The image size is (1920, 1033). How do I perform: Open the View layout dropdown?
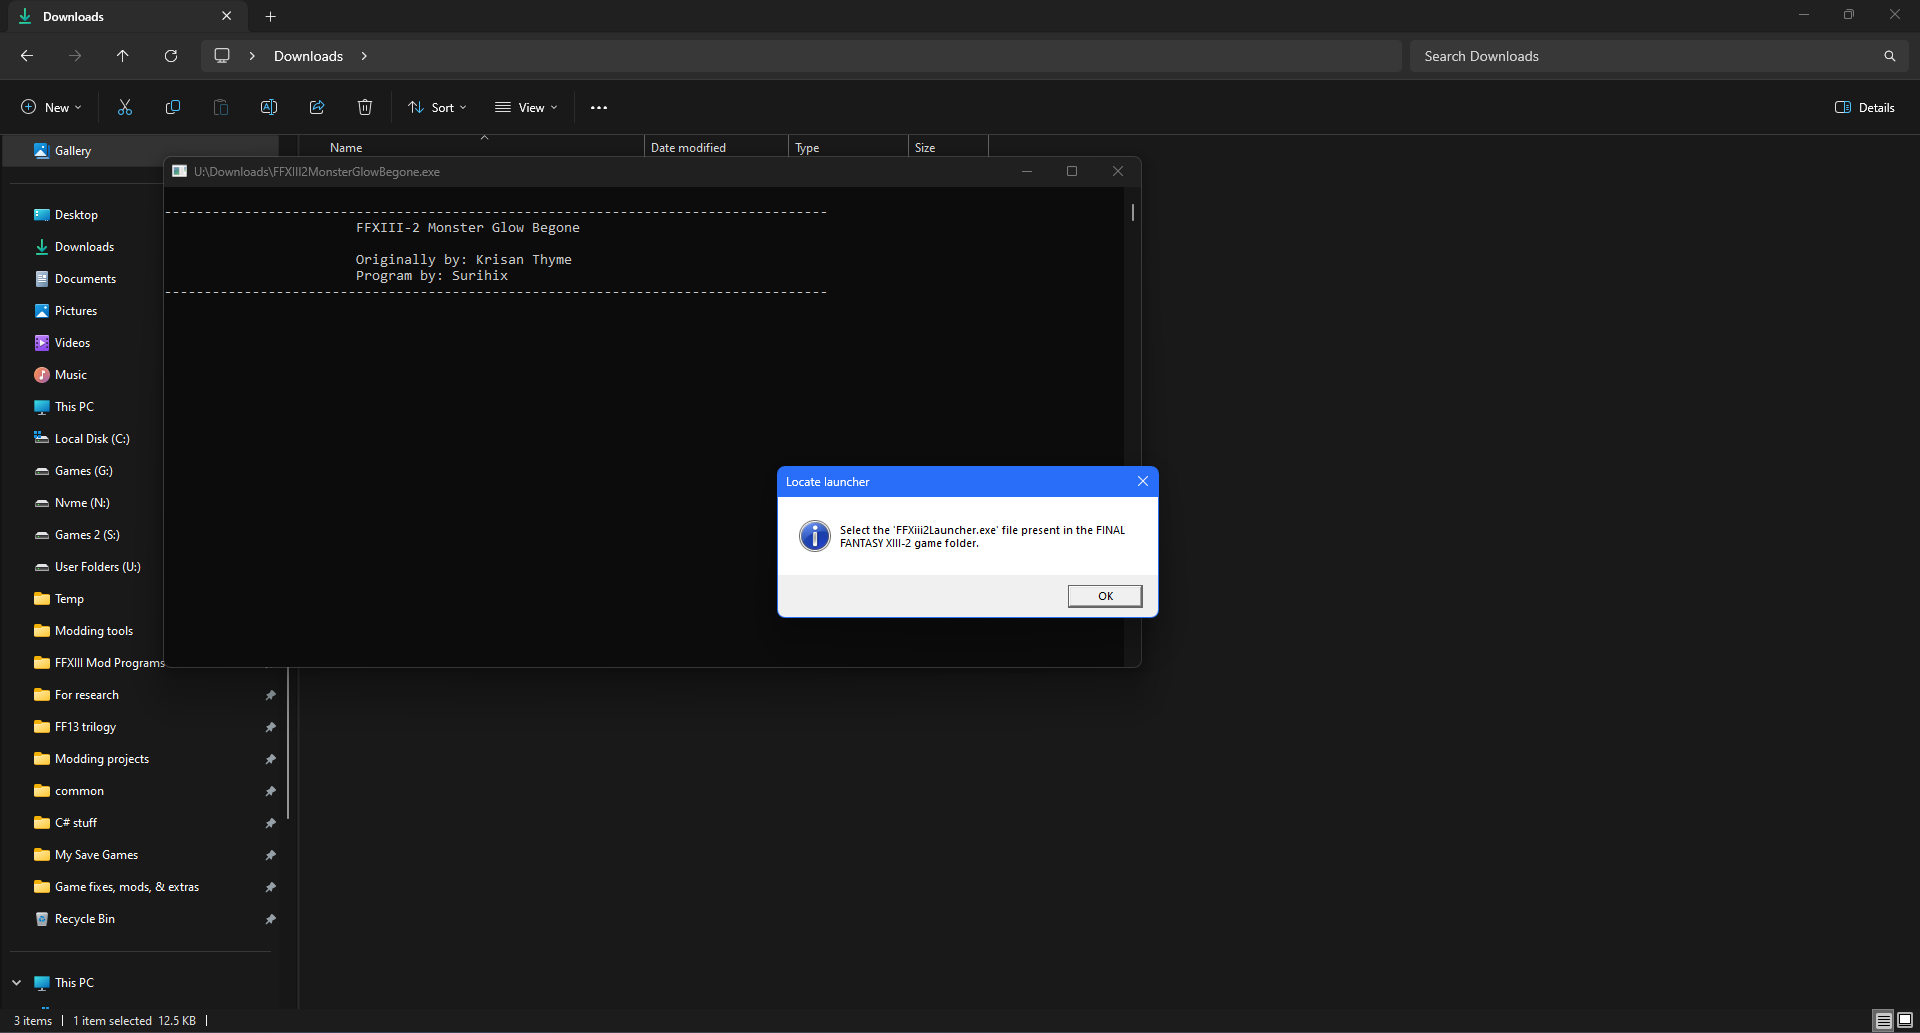point(526,107)
